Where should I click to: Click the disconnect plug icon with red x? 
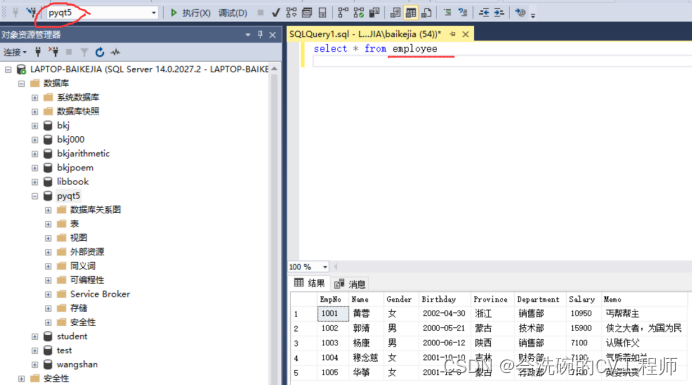[x=53, y=52]
